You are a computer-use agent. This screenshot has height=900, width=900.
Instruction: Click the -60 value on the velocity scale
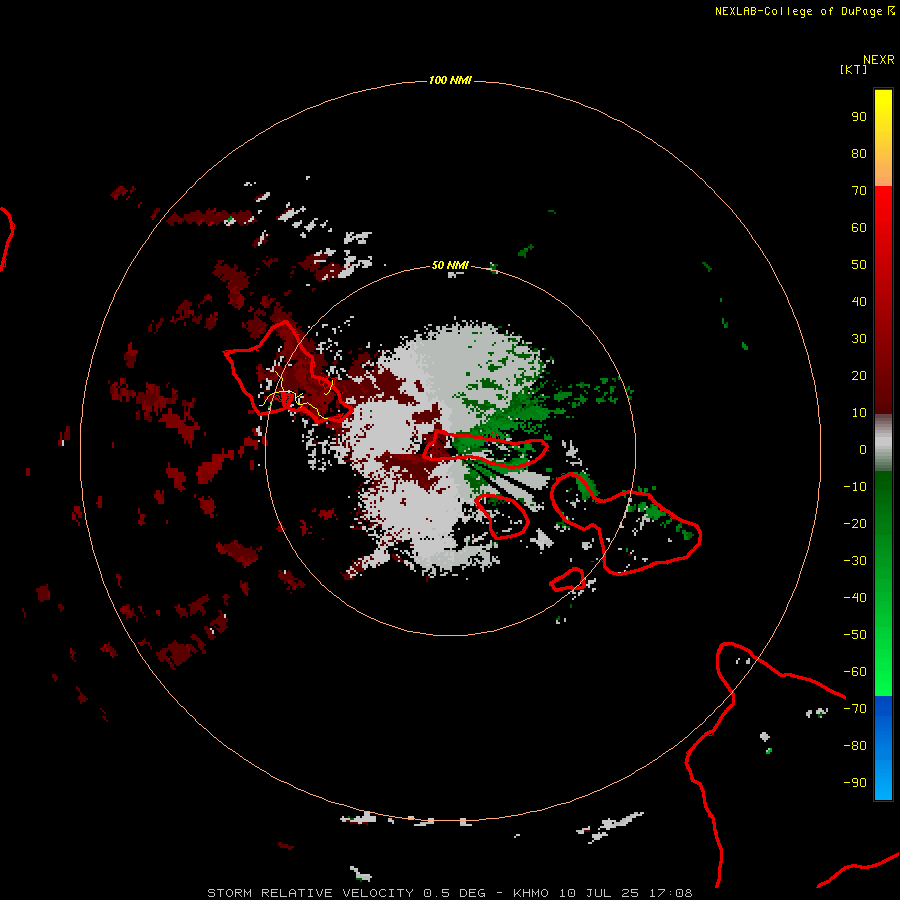tap(855, 672)
